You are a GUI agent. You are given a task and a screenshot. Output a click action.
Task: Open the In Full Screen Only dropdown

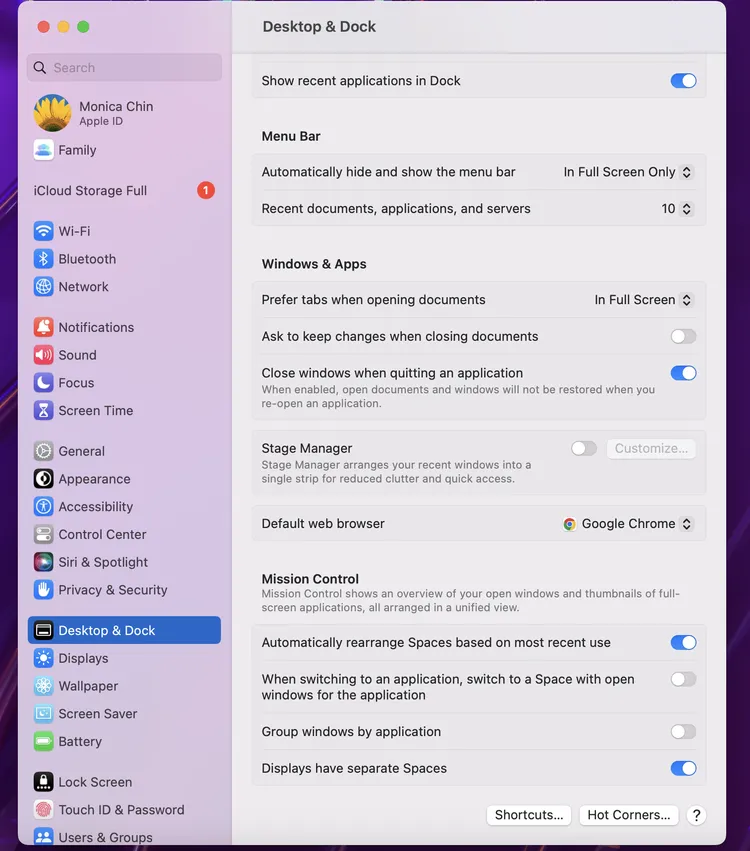(628, 172)
